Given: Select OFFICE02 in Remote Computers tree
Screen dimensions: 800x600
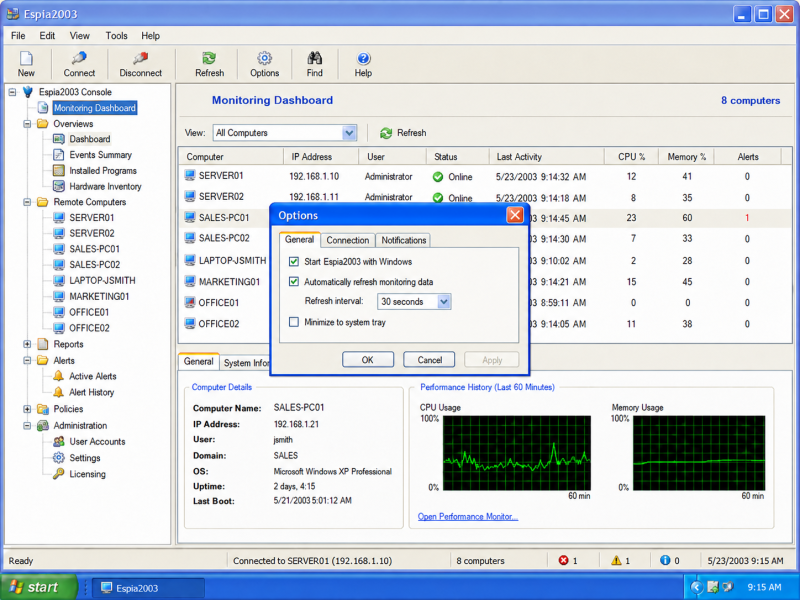Looking at the screenshot, I should coord(89,328).
